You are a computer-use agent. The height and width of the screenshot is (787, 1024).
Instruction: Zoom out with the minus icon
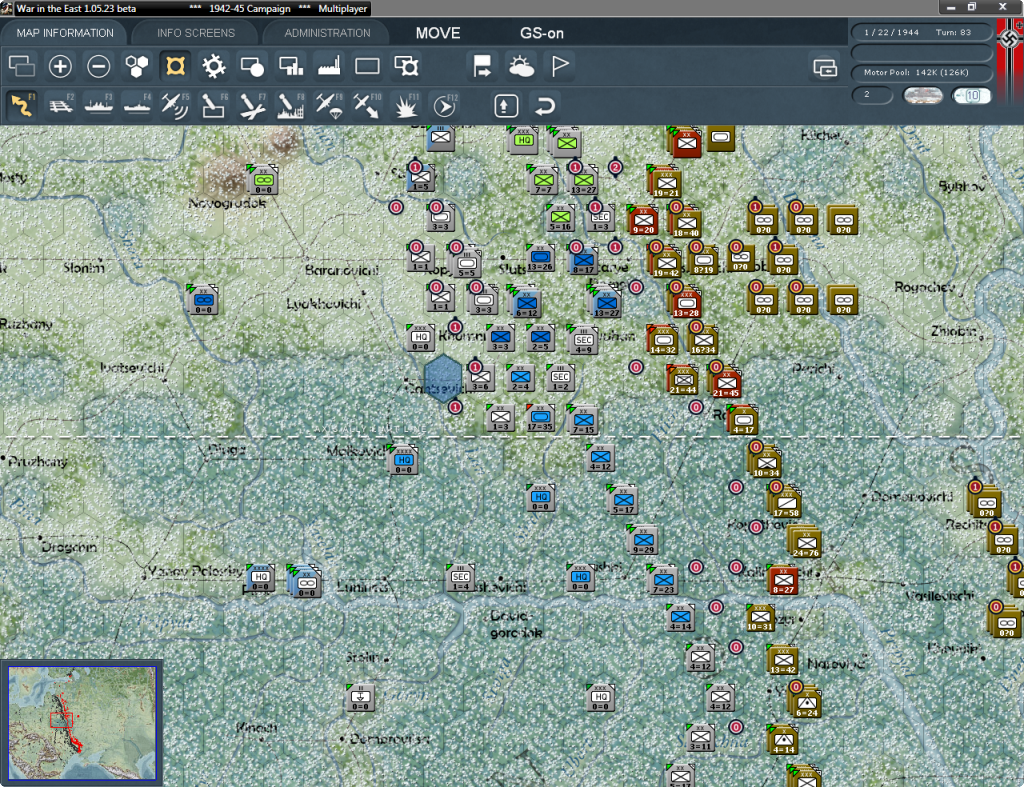tap(99, 66)
